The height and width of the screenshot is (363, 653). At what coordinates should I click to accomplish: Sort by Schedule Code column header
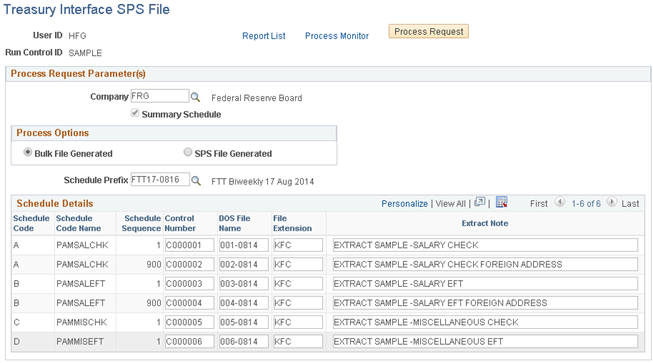tap(31, 223)
